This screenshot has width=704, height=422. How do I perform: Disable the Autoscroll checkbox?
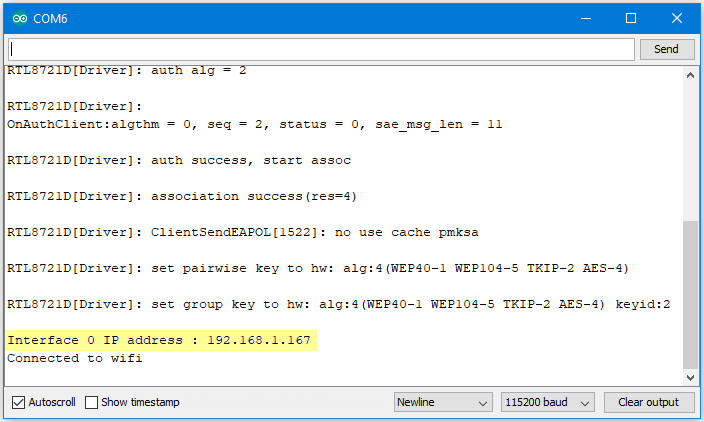click(x=18, y=402)
